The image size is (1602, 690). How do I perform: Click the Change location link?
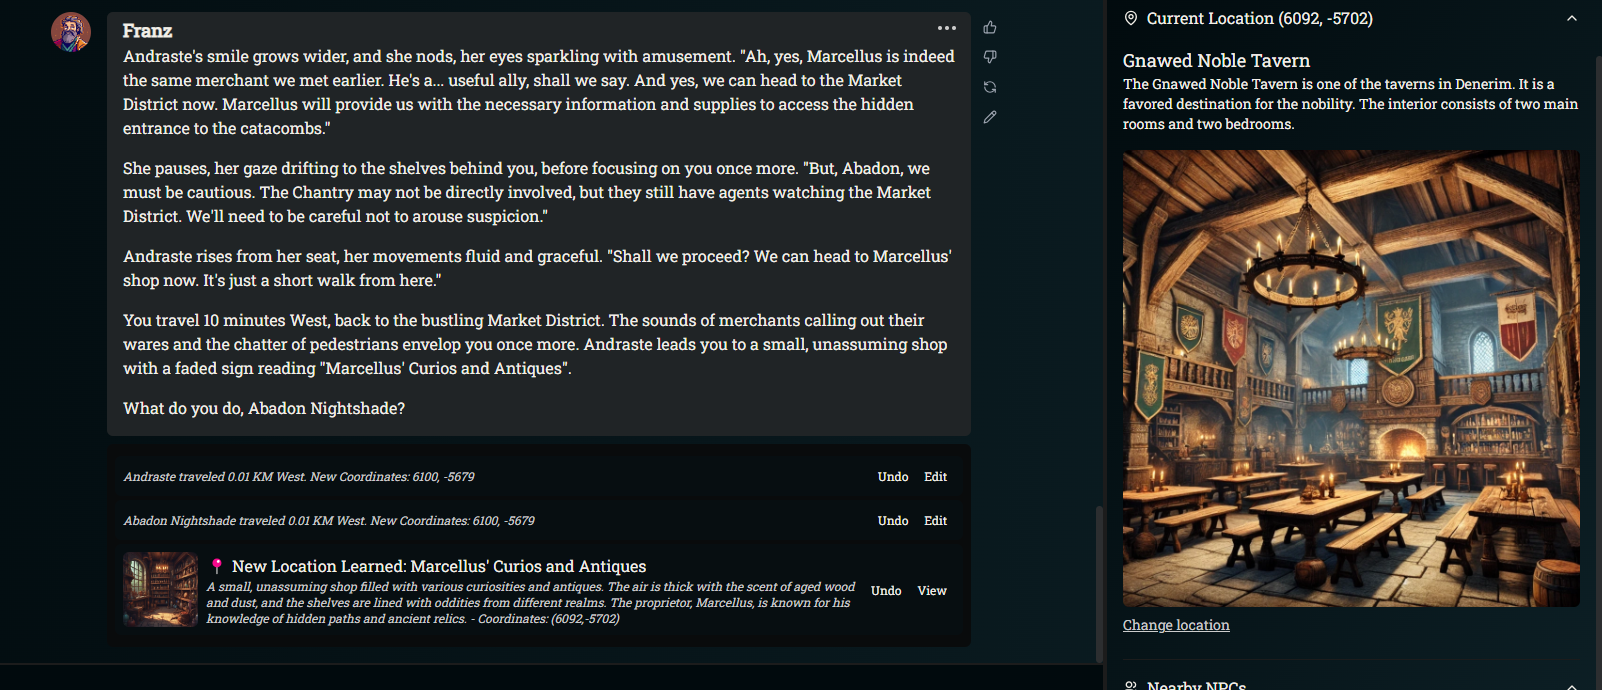click(x=1176, y=625)
